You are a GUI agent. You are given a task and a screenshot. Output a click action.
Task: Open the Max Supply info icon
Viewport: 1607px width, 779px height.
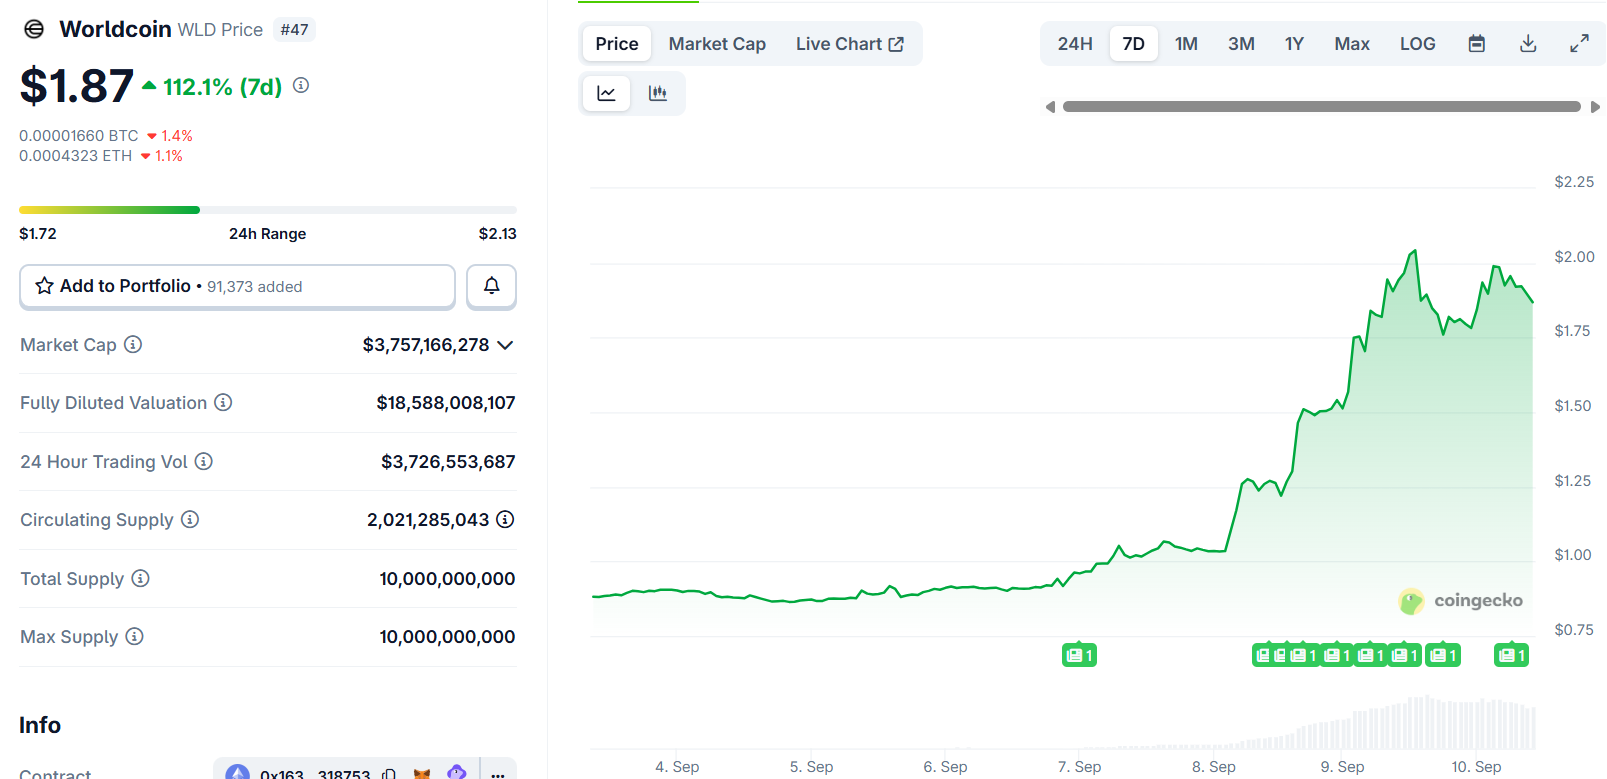tap(134, 636)
